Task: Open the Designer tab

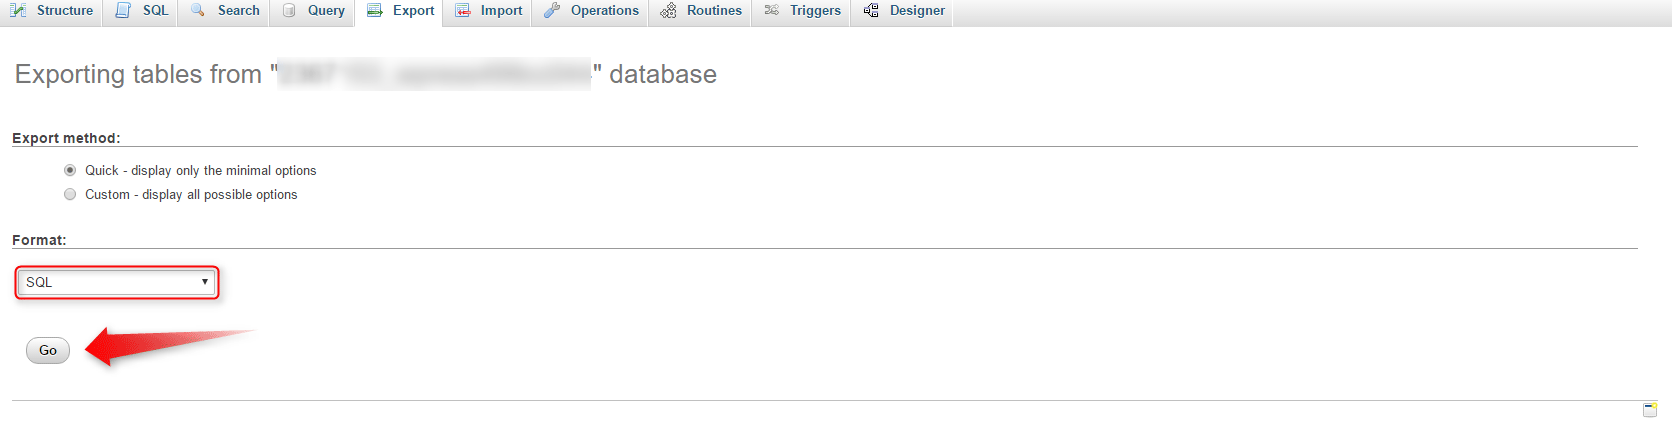Action: point(916,10)
